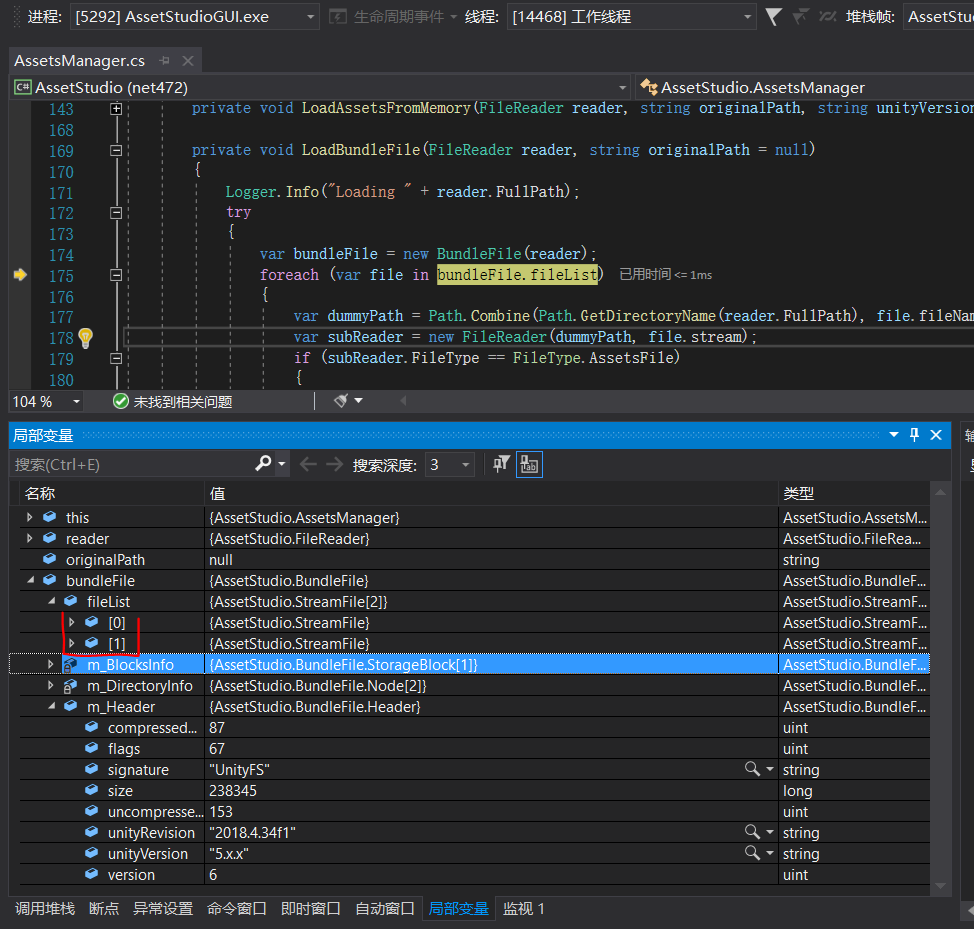Switch to the 断点 tab

click(x=104, y=909)
